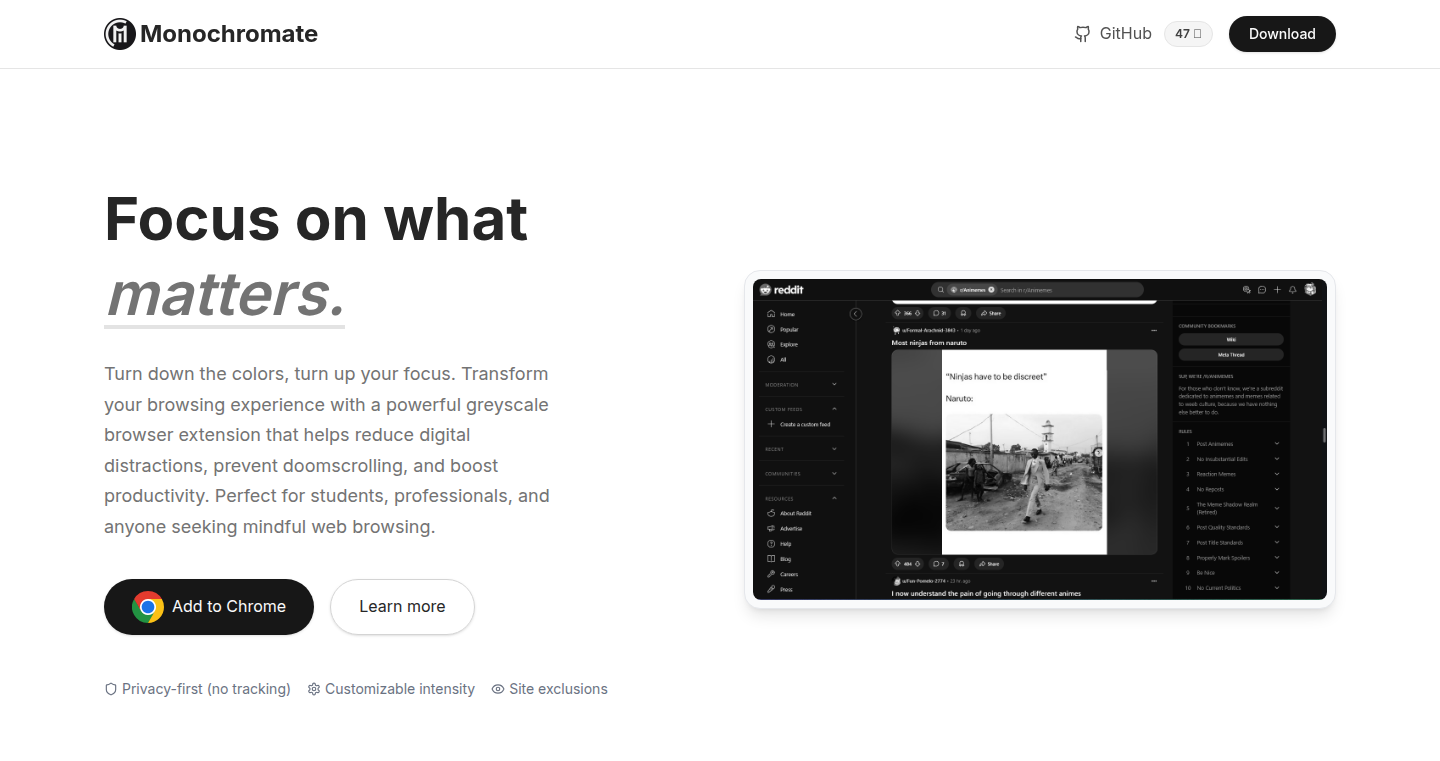Viewport: 1440px width, 761px height.
Task: Click the Customizable intensity text
Action: [x=400, y=689]
